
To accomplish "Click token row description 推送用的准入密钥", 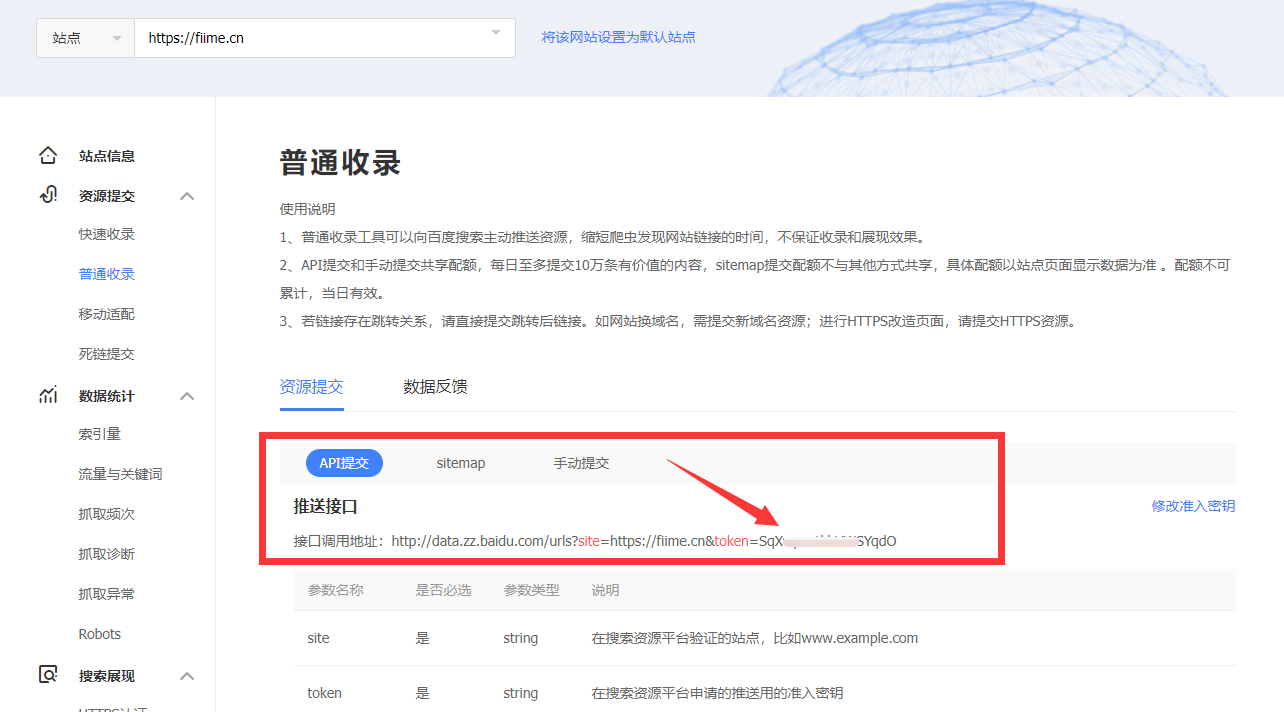I will [717, 693].
